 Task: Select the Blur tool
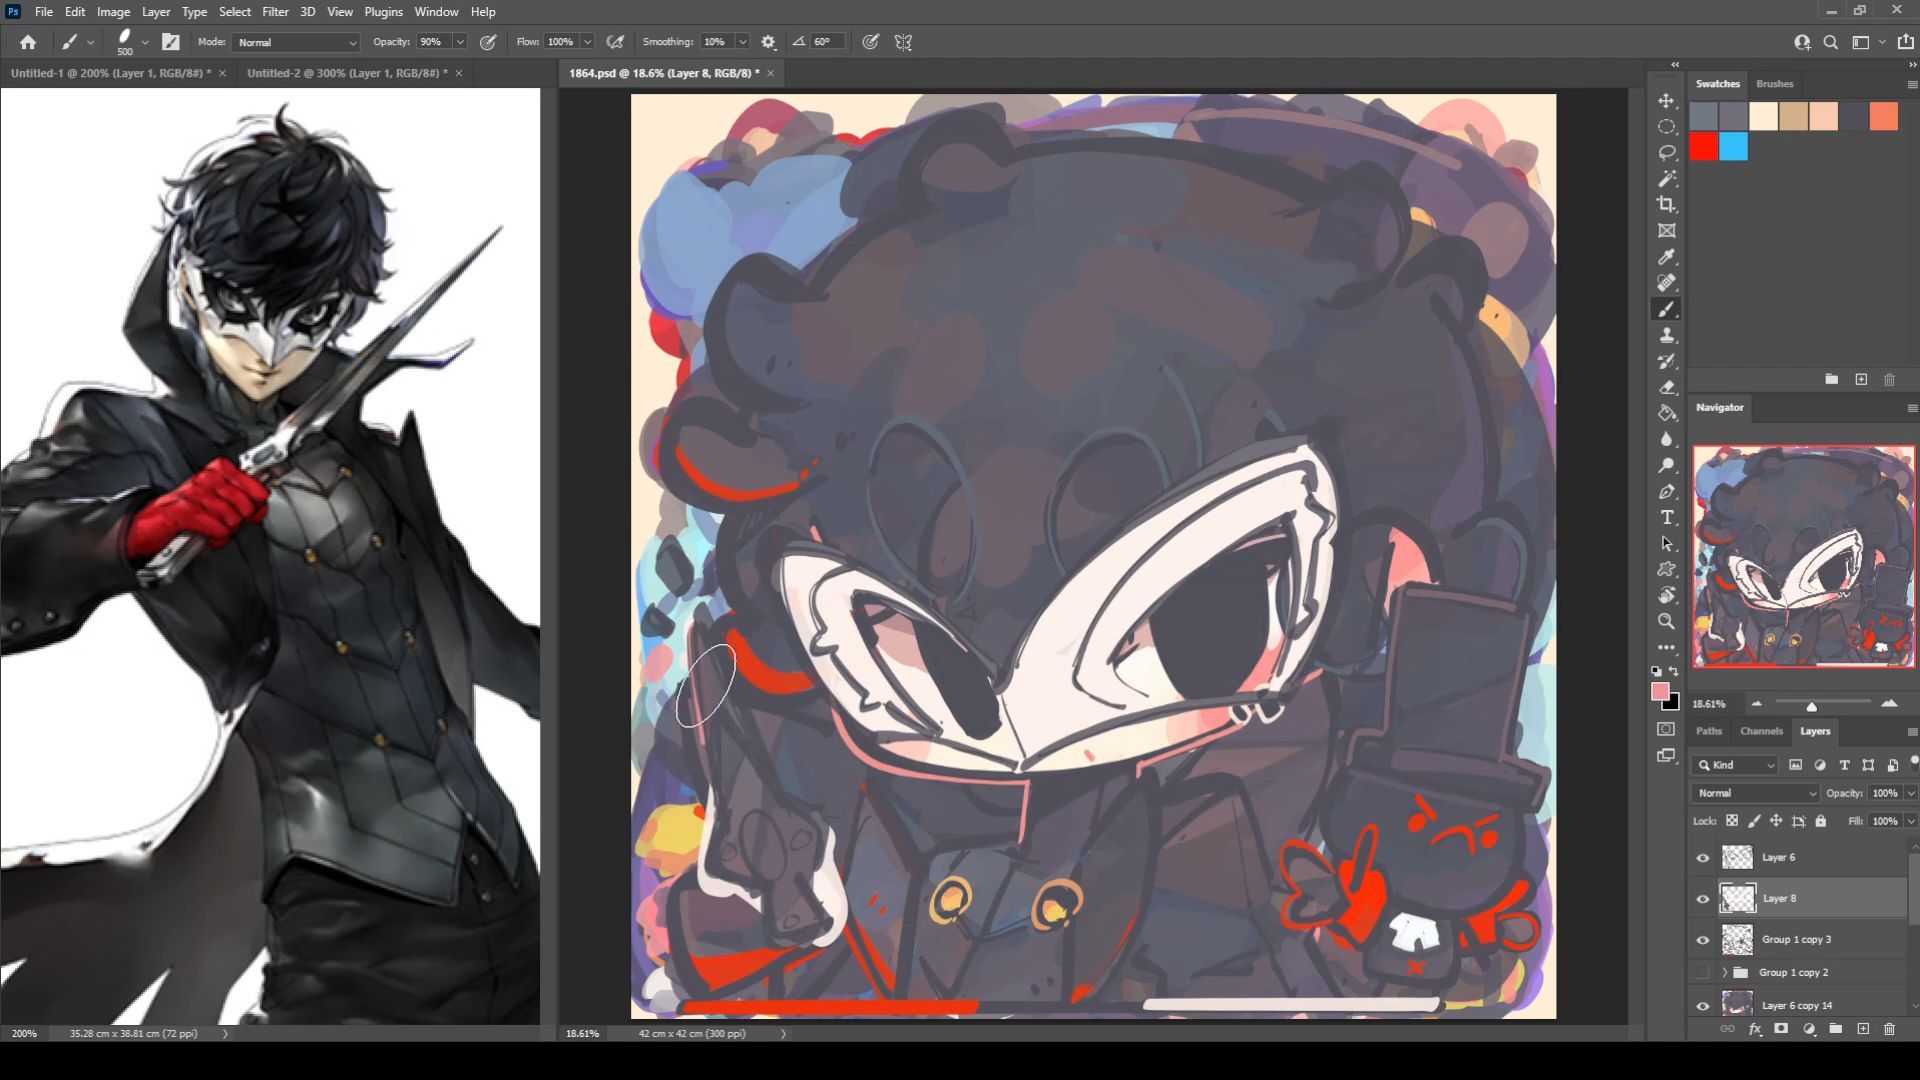tap(1666, 439)
